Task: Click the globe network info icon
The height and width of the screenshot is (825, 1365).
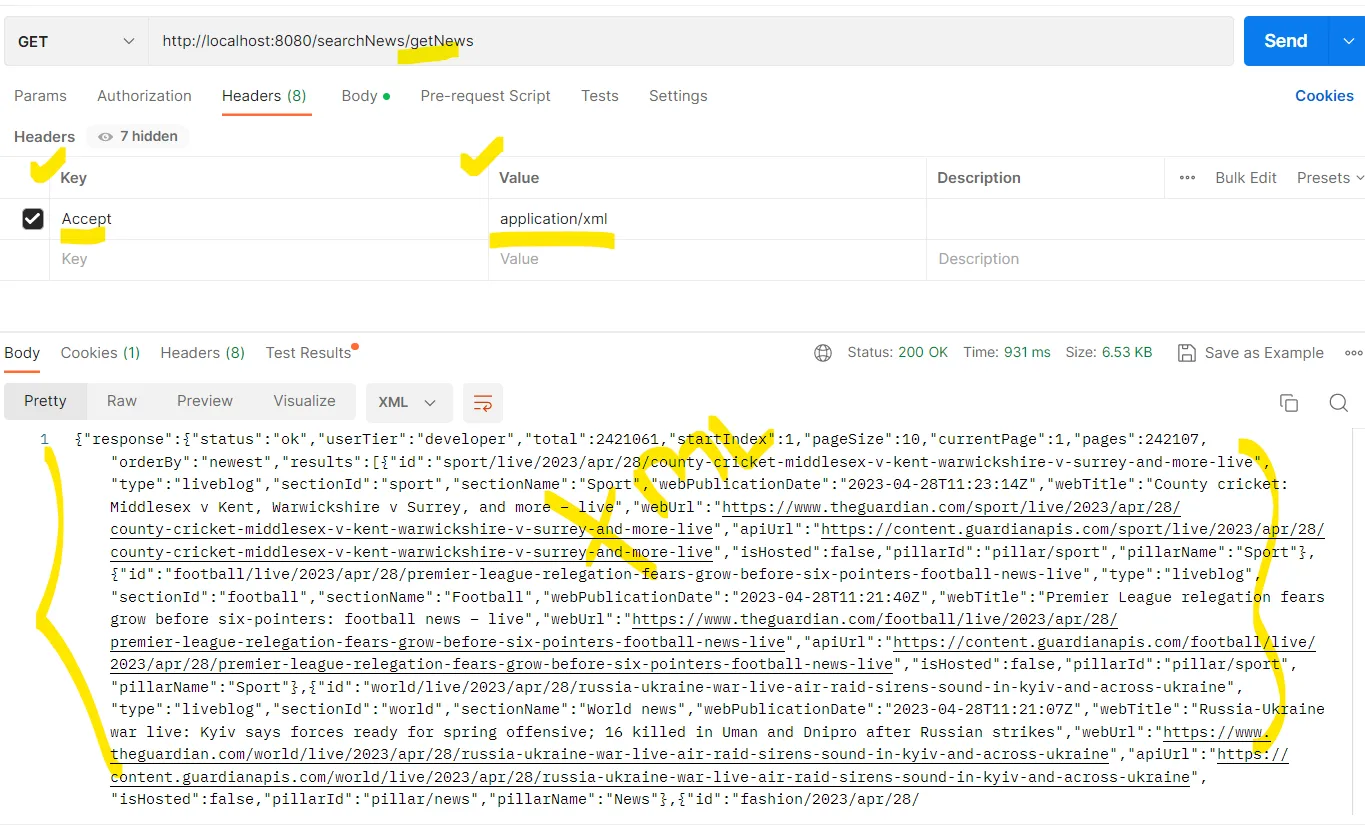Action: click(x=823, y=353)
